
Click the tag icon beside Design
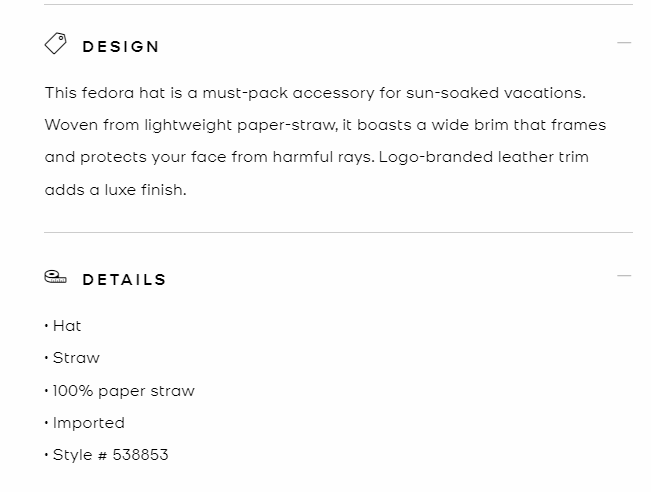click(x=56, y=44)
